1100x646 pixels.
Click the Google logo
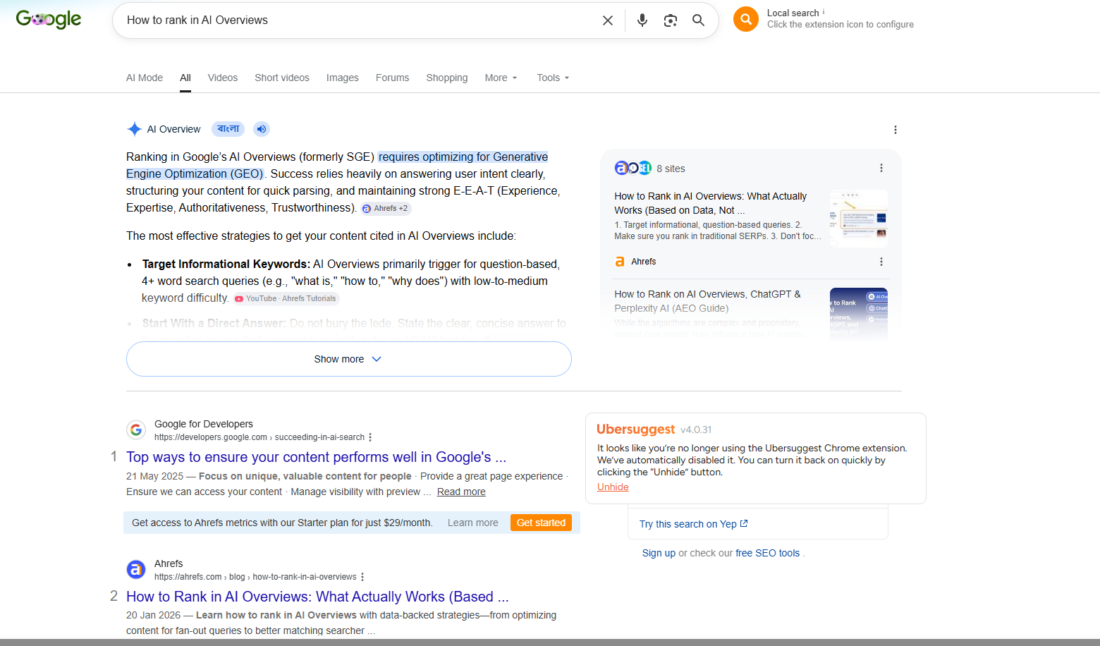pos(48,20)
